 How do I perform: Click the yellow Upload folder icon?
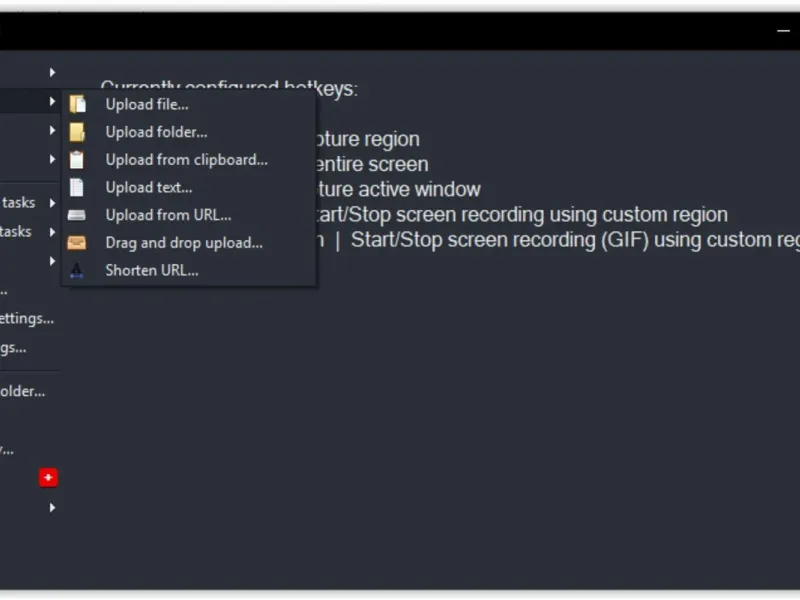click(x=77, y=132)
